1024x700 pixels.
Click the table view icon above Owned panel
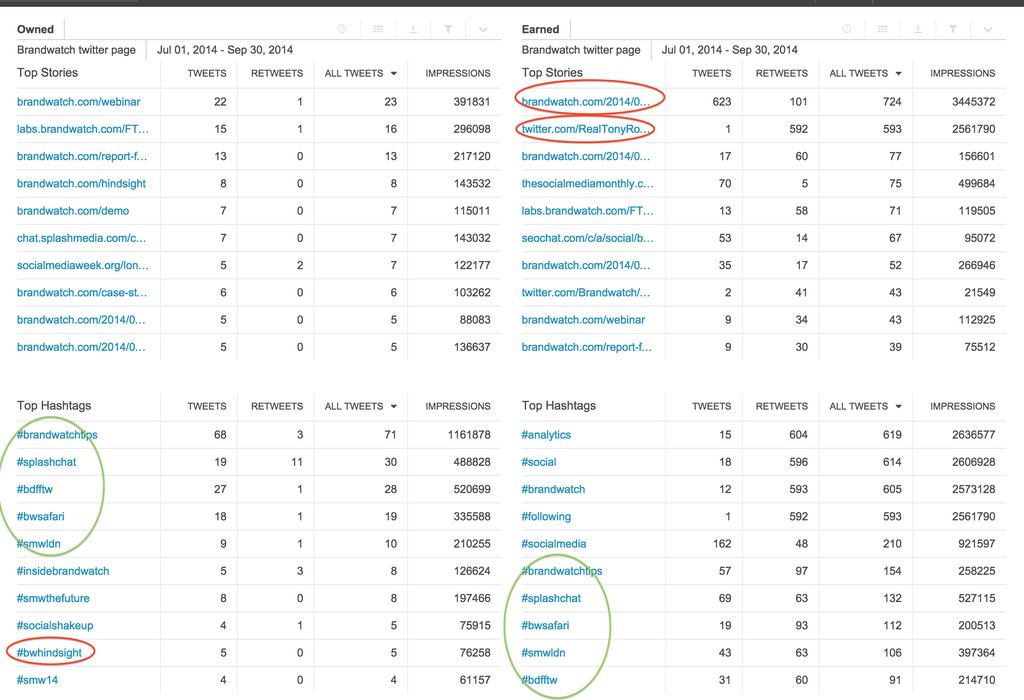pos(378,29)
